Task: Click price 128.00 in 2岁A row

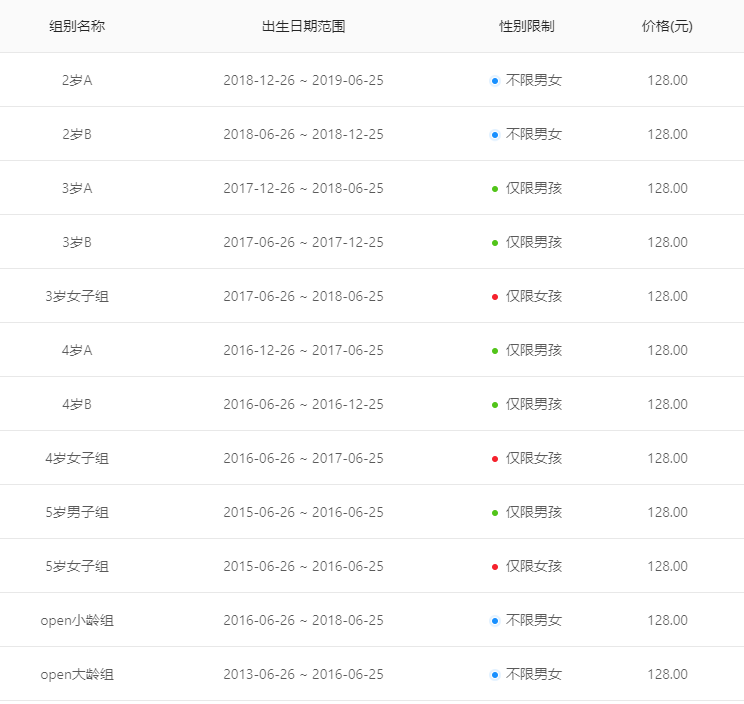Action: [x=668, y=80]
